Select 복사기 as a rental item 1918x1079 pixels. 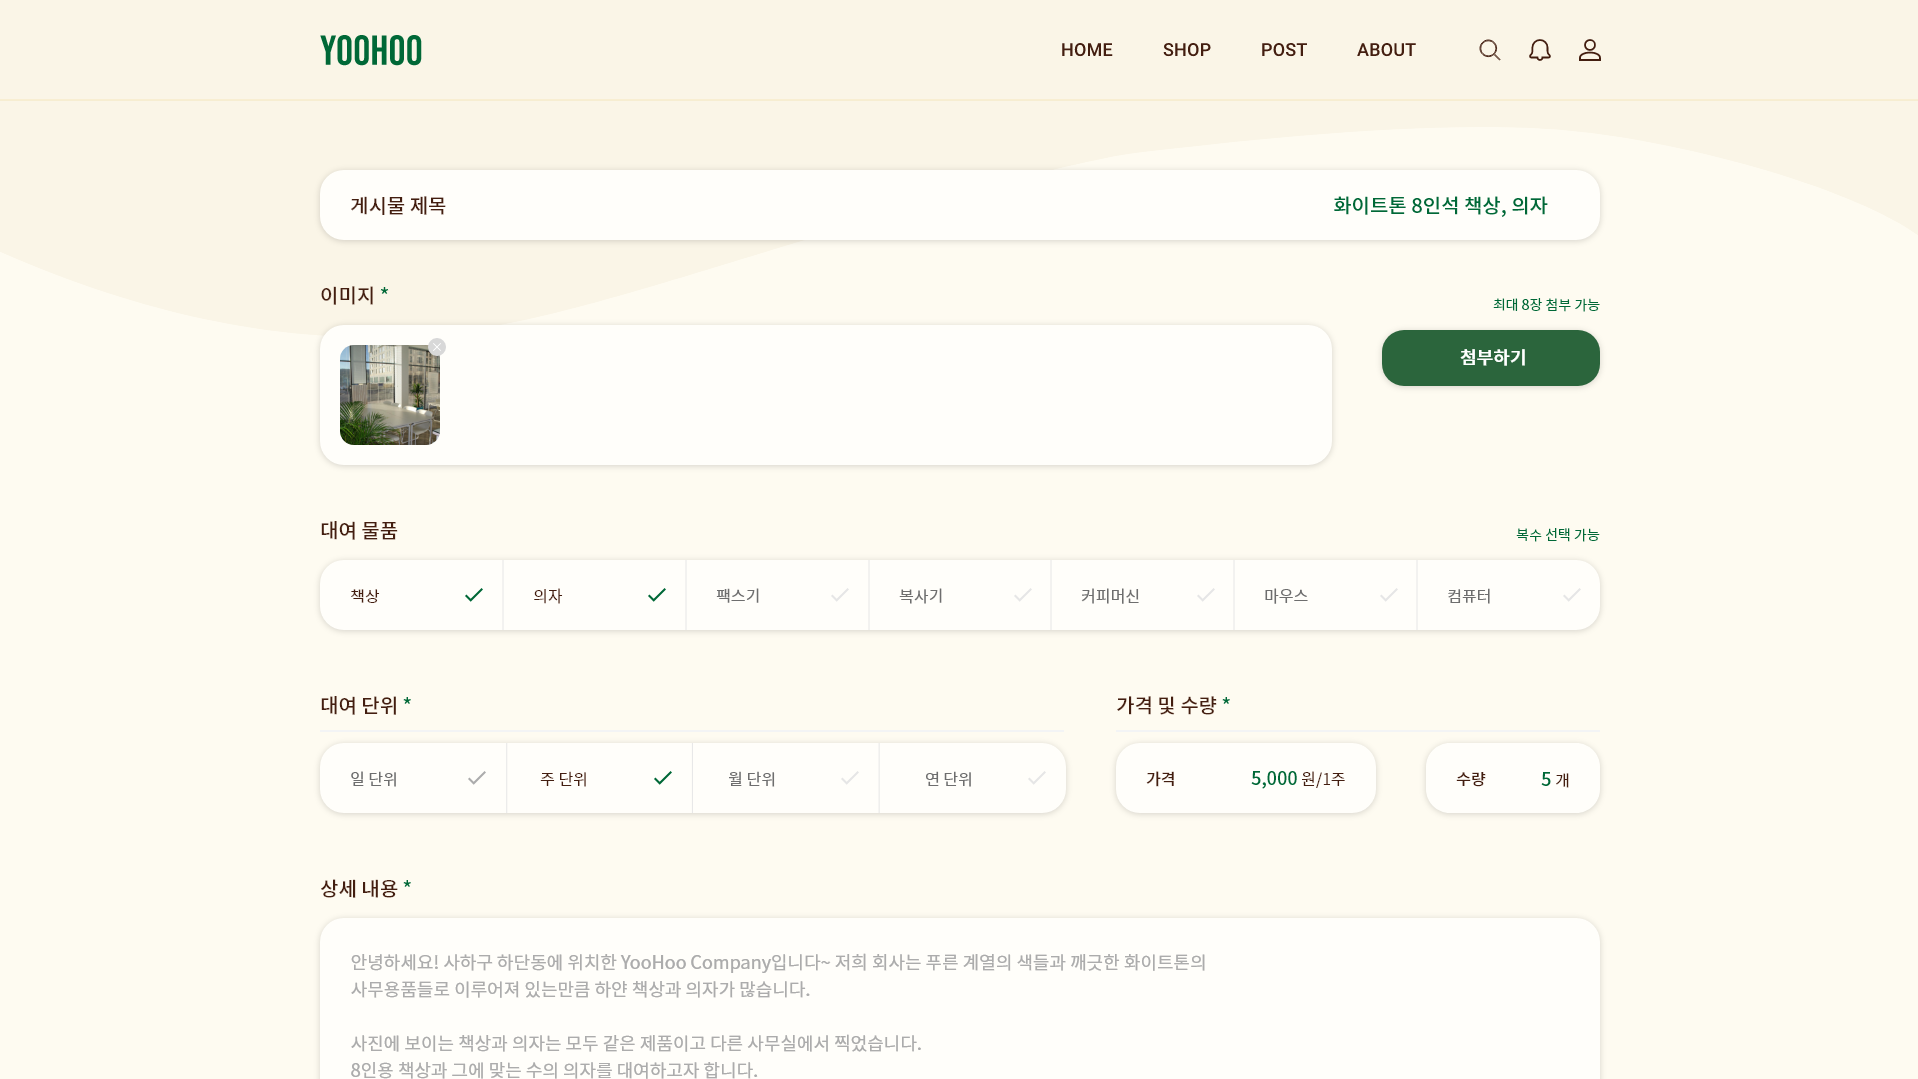click(x=959, y=594)
